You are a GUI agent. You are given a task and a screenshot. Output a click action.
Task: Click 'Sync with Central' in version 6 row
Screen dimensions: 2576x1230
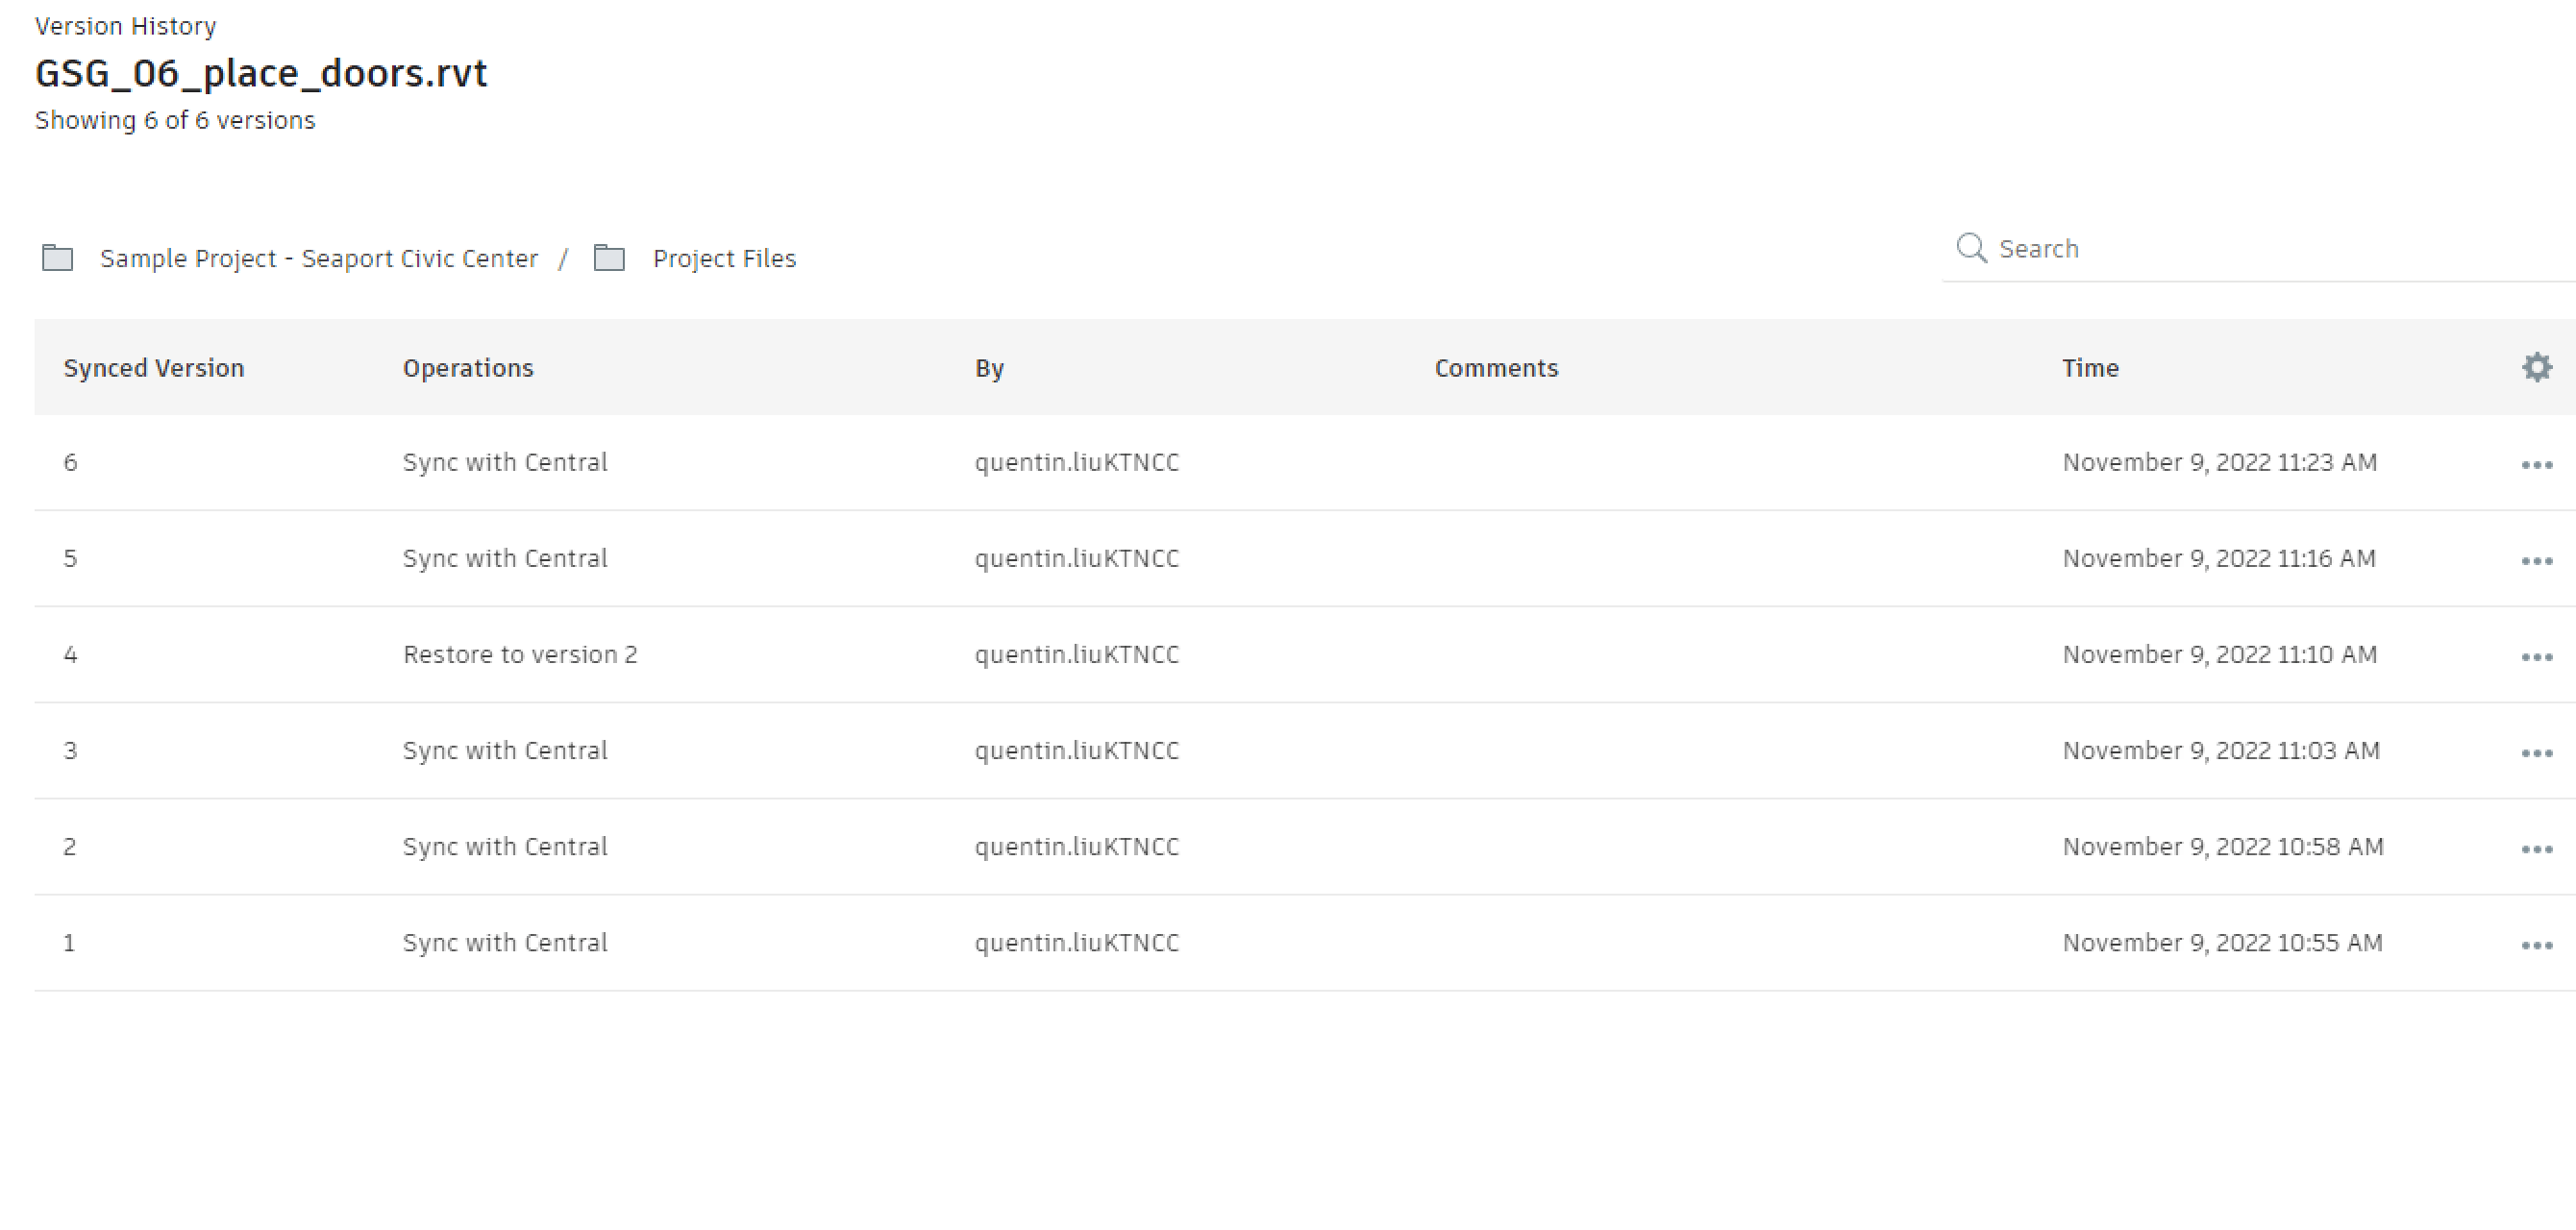point(505,462)
